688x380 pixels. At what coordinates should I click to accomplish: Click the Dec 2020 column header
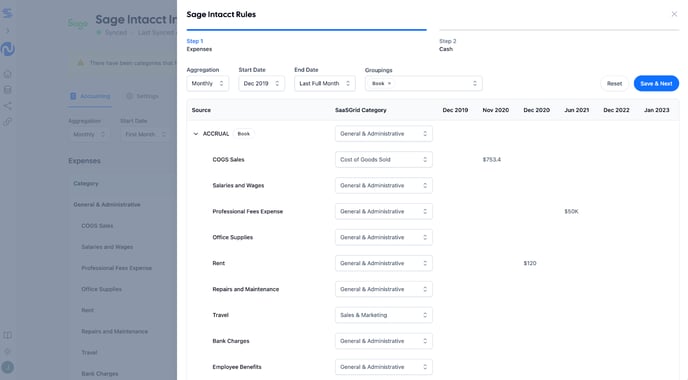point(536,110)
